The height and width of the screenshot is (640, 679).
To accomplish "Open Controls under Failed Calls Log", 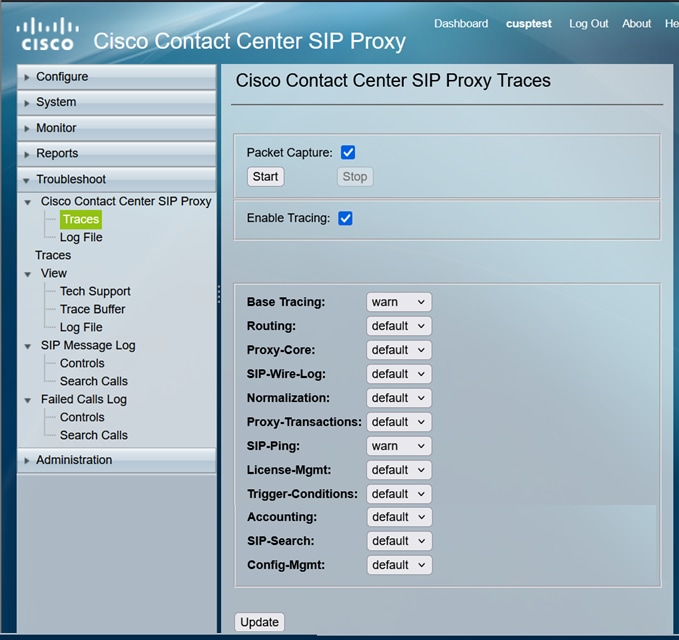I will point(82,417).
